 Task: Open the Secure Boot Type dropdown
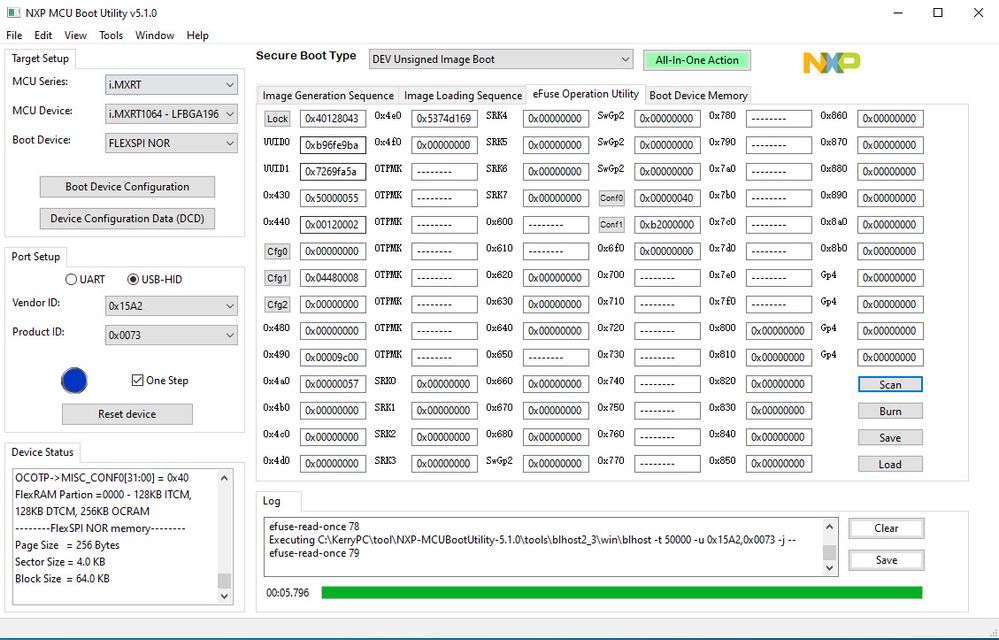[x=501, y=59]
